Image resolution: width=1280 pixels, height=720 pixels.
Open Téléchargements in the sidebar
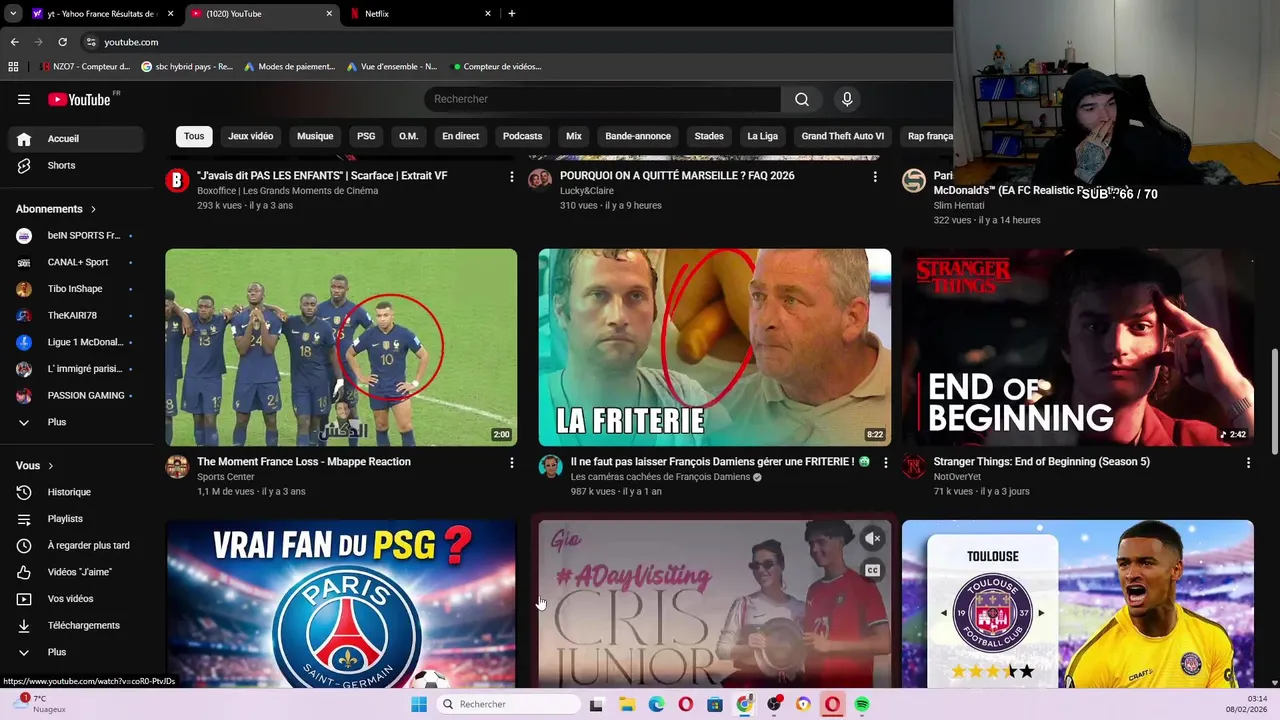pyautogui.click(x=76, y=625)
